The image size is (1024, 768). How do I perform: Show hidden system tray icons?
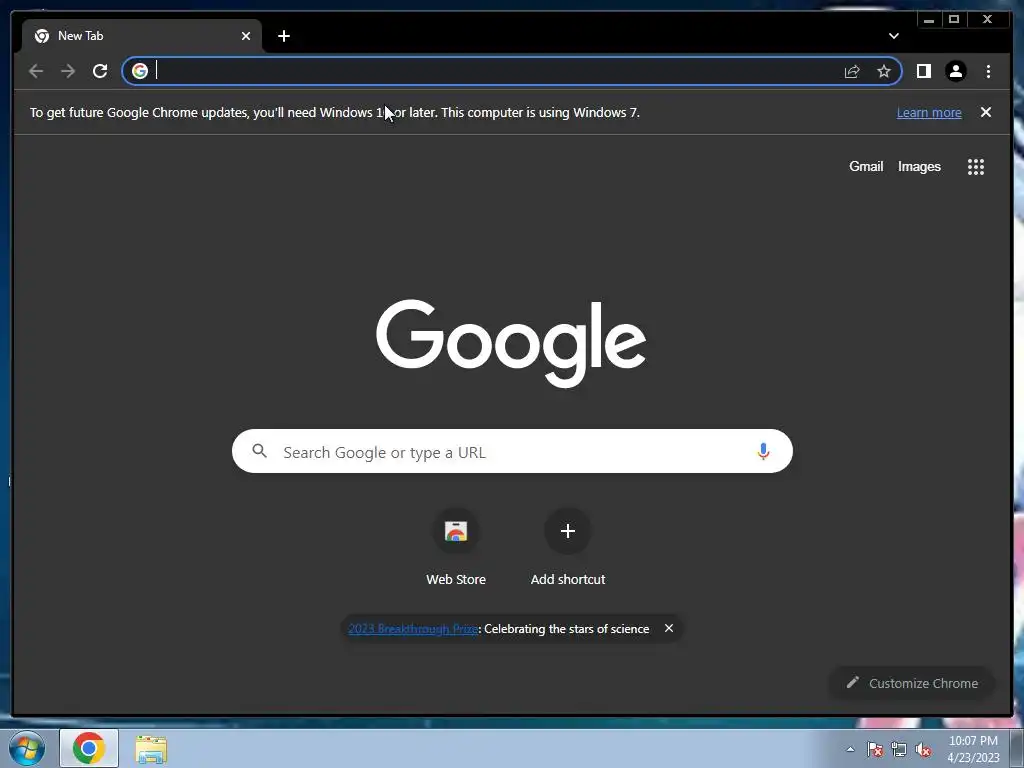click(x=850, y=749)
